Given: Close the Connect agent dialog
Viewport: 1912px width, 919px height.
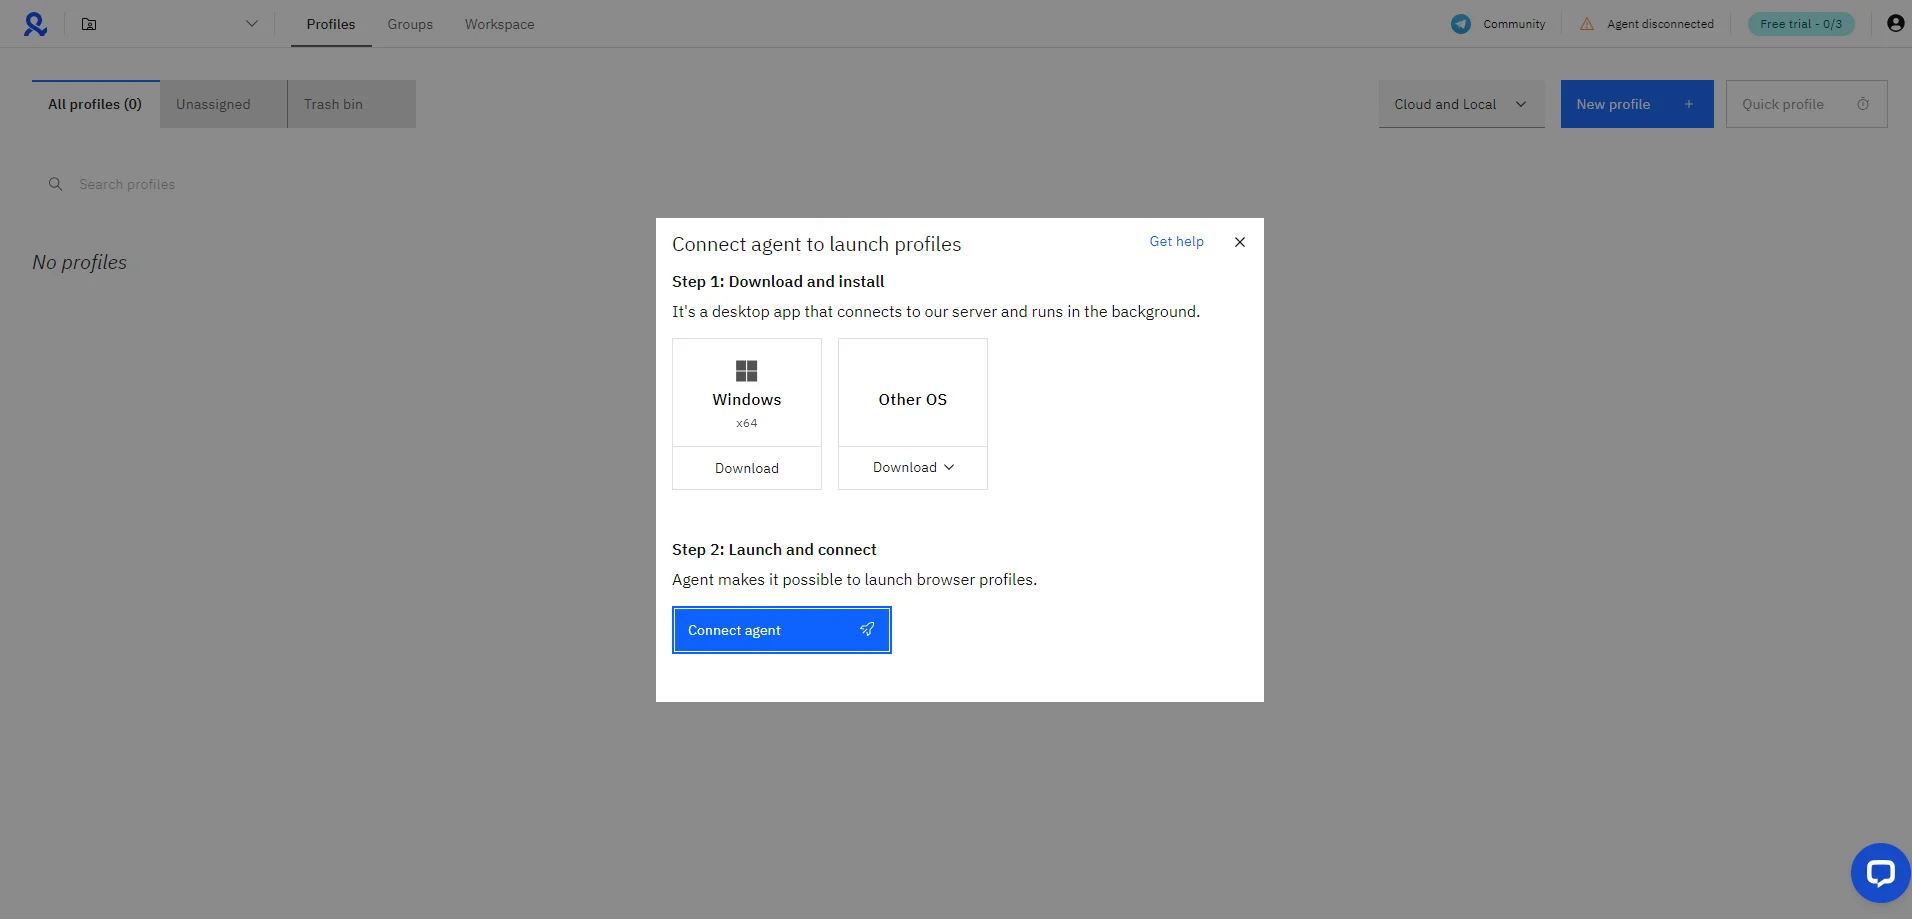Looking at the screenshot, I should (x=1240, y=242).
